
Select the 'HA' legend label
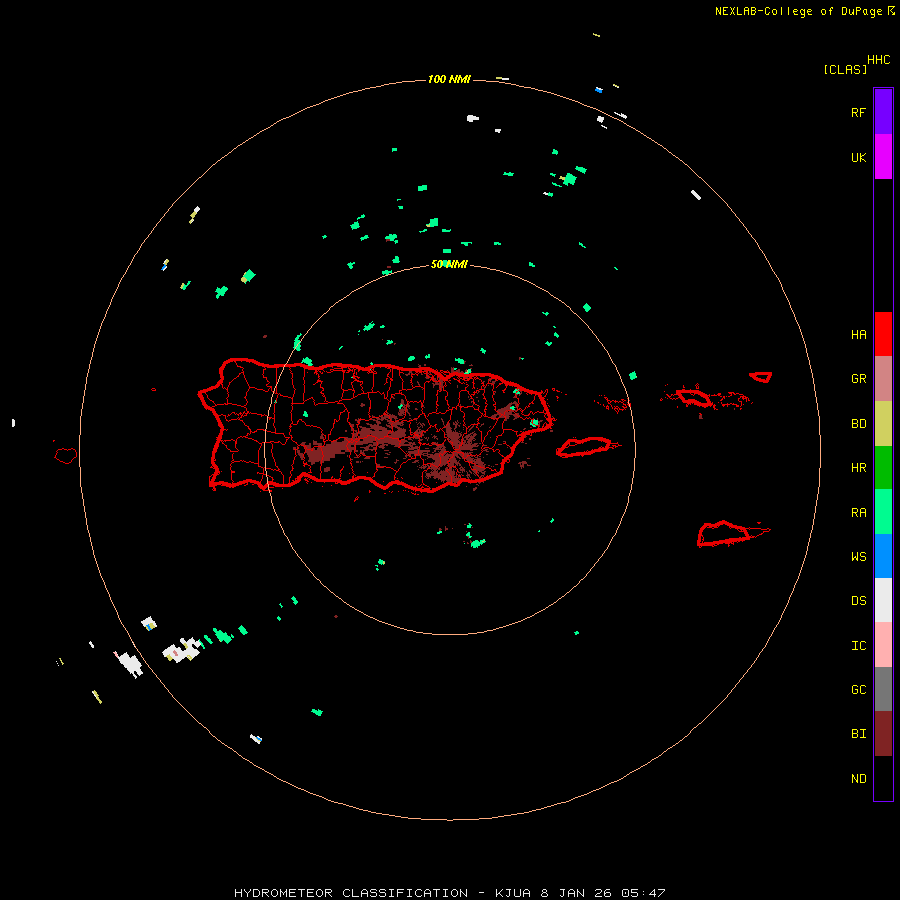click(858, 334)
